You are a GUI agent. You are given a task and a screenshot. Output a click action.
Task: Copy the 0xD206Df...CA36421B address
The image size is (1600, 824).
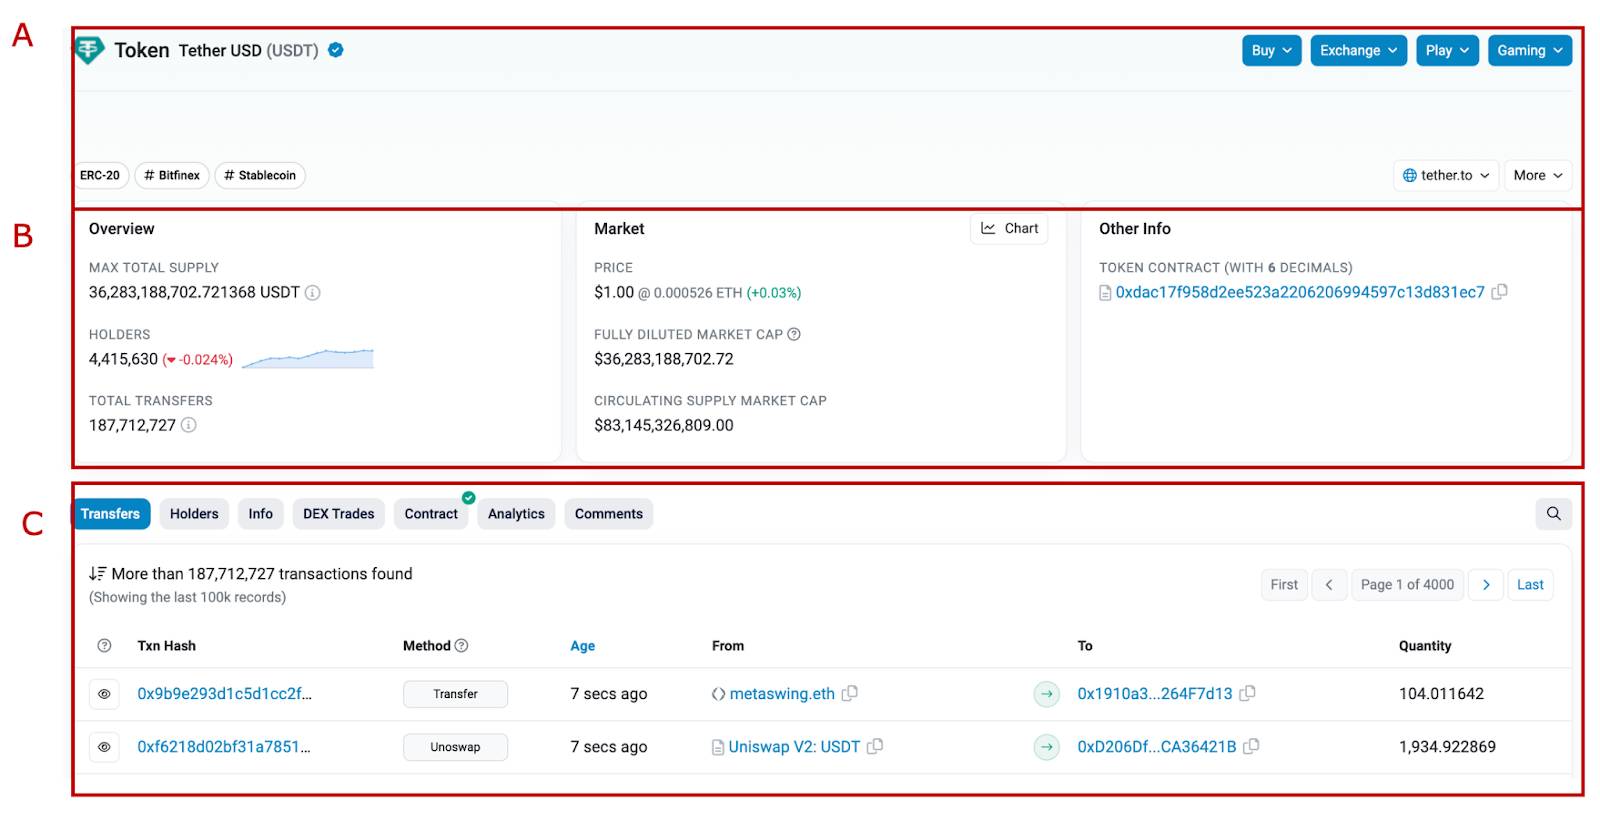(x=1251, y=746)
